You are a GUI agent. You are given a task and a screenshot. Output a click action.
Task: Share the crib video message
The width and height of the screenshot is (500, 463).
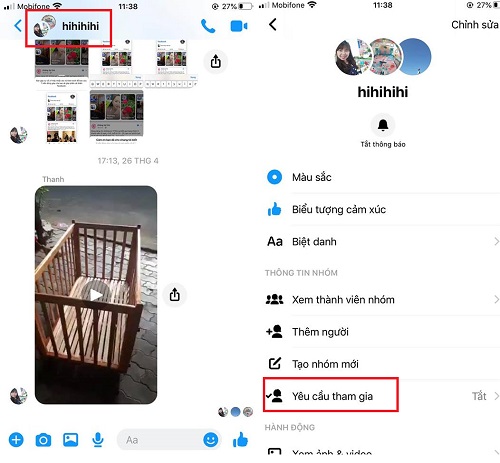[175, 294]
